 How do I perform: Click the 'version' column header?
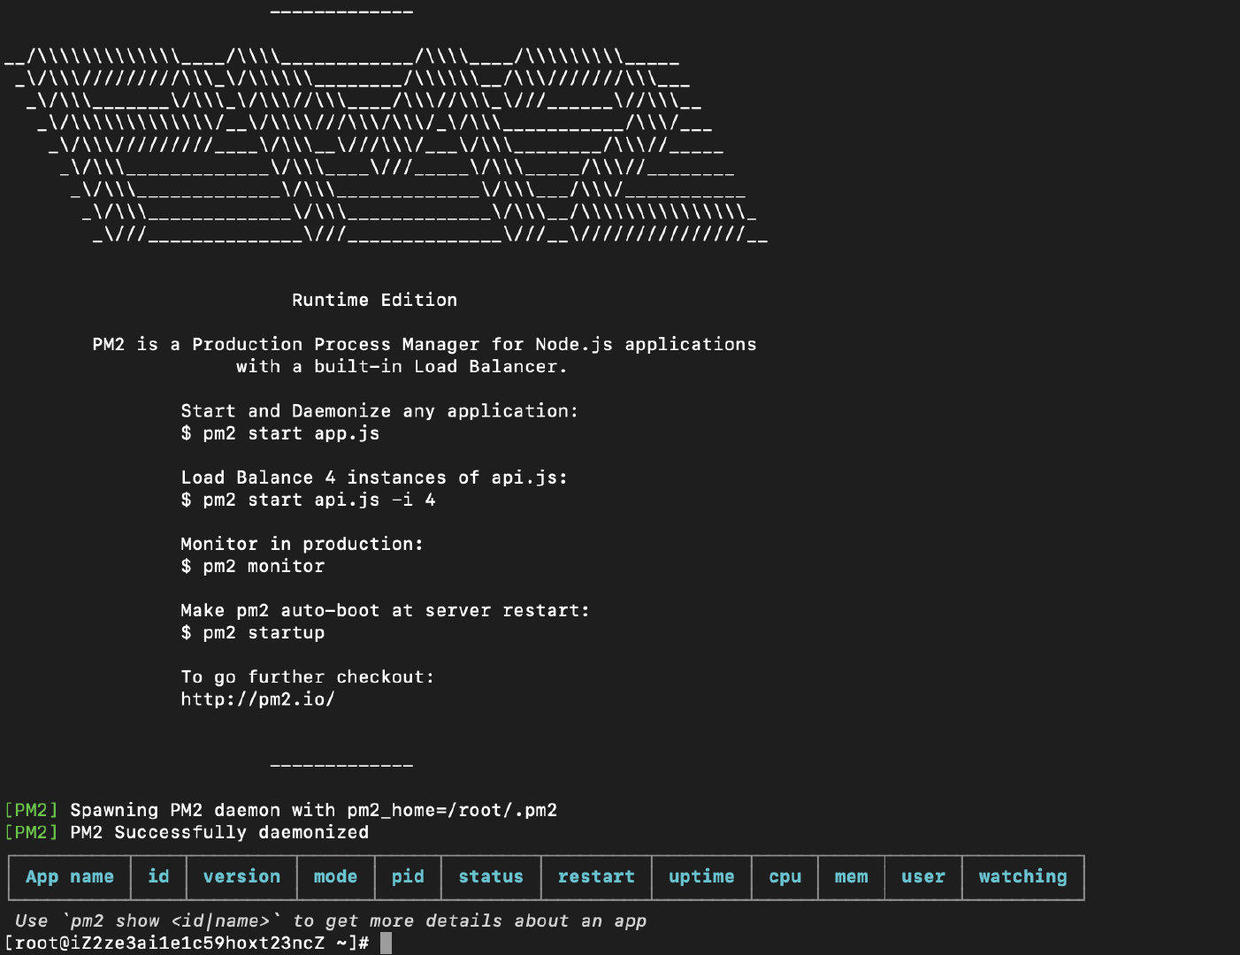(x=241, y=876)
